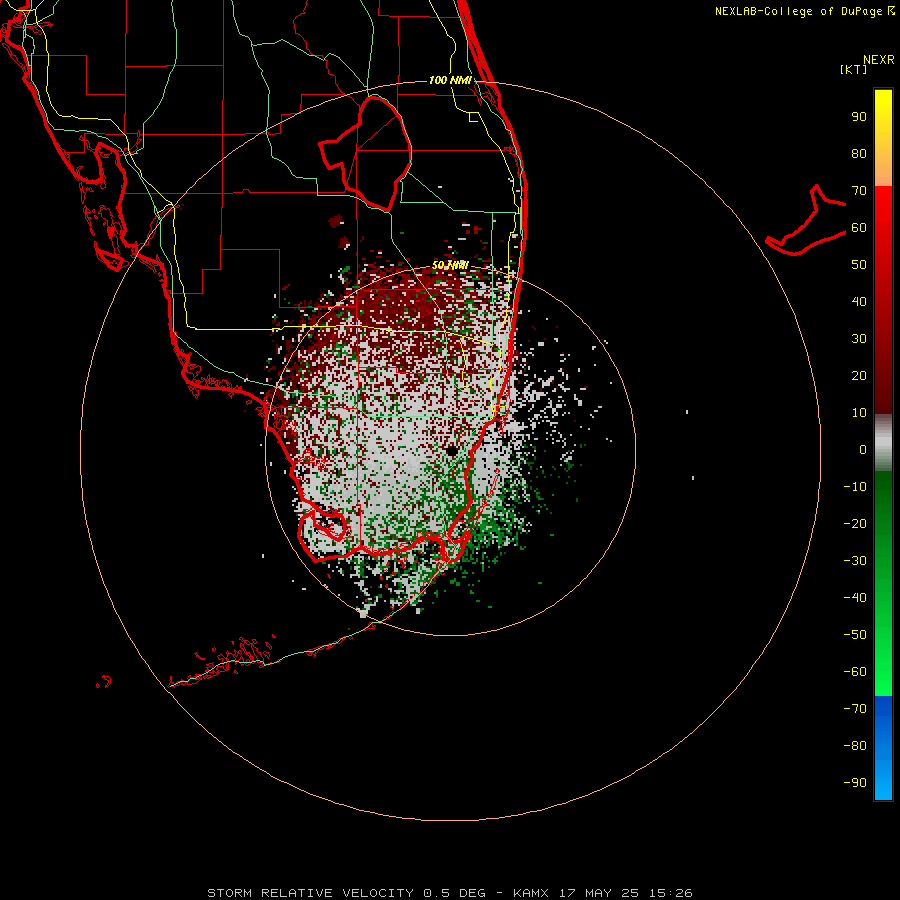This screenshot has height=900, width=900.
Task: Click the -70 value on velocity scale
Action: tap(855, 708)
